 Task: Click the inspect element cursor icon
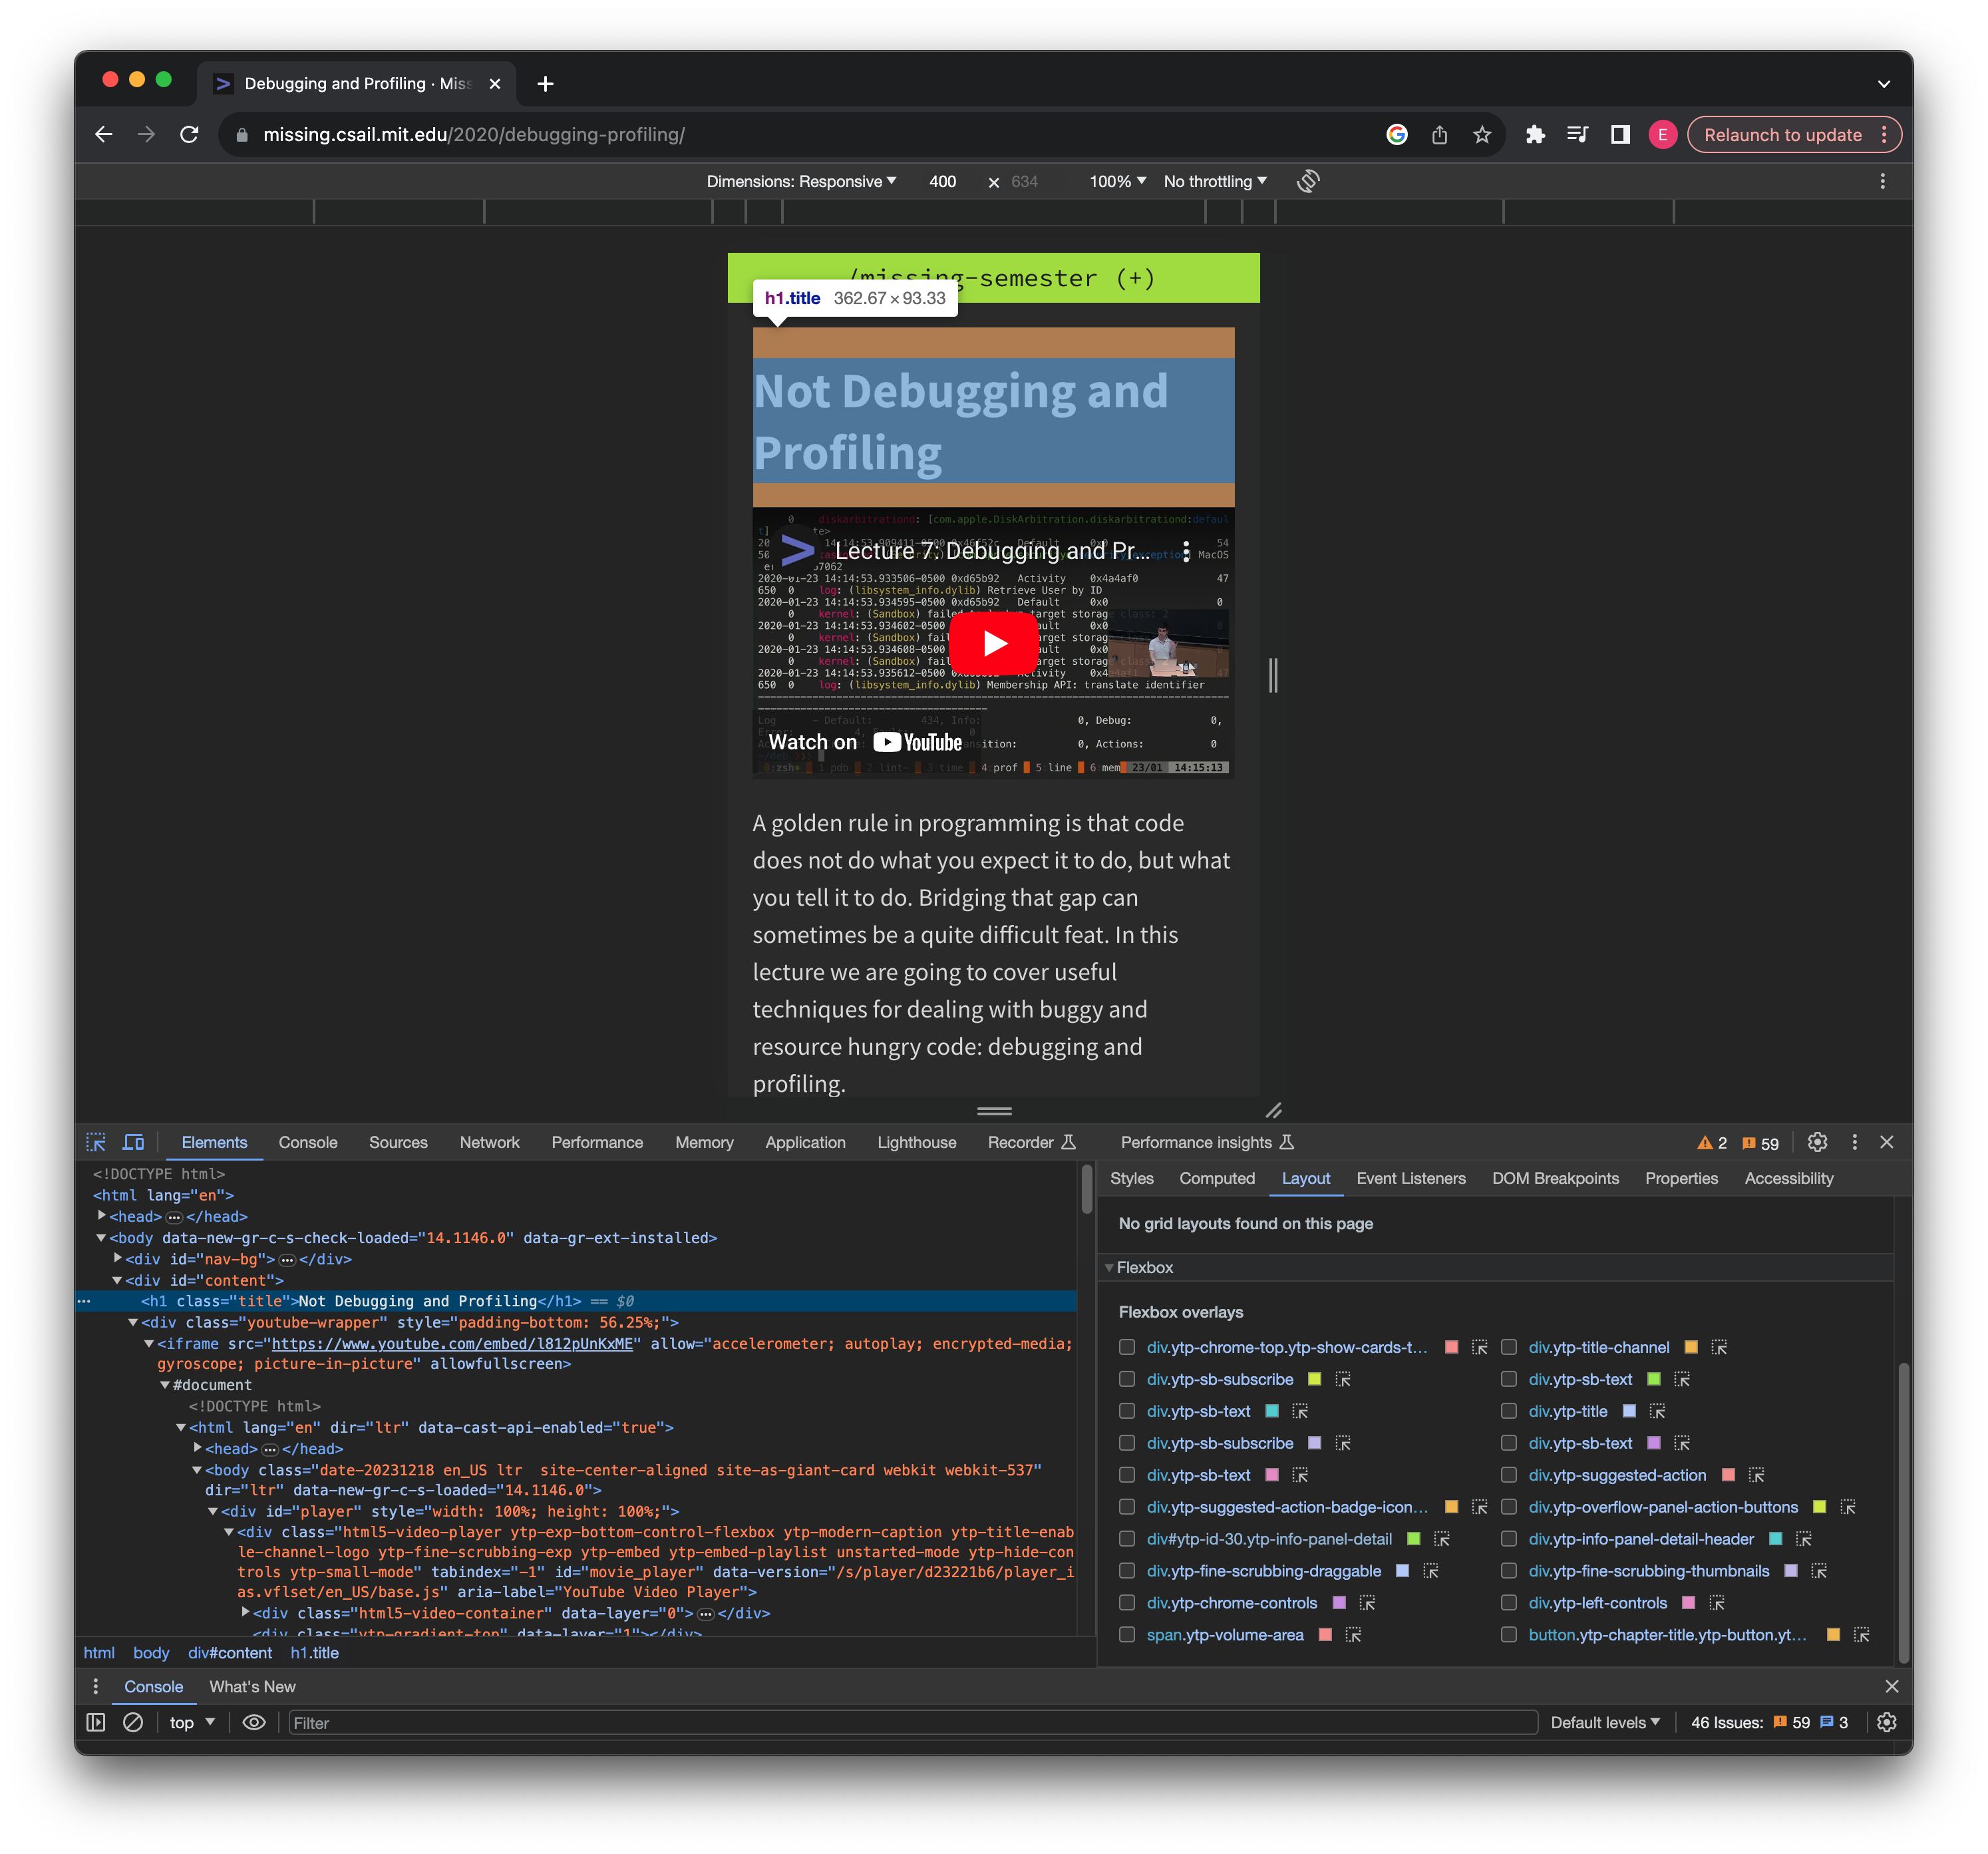(x=99, y=1141)
